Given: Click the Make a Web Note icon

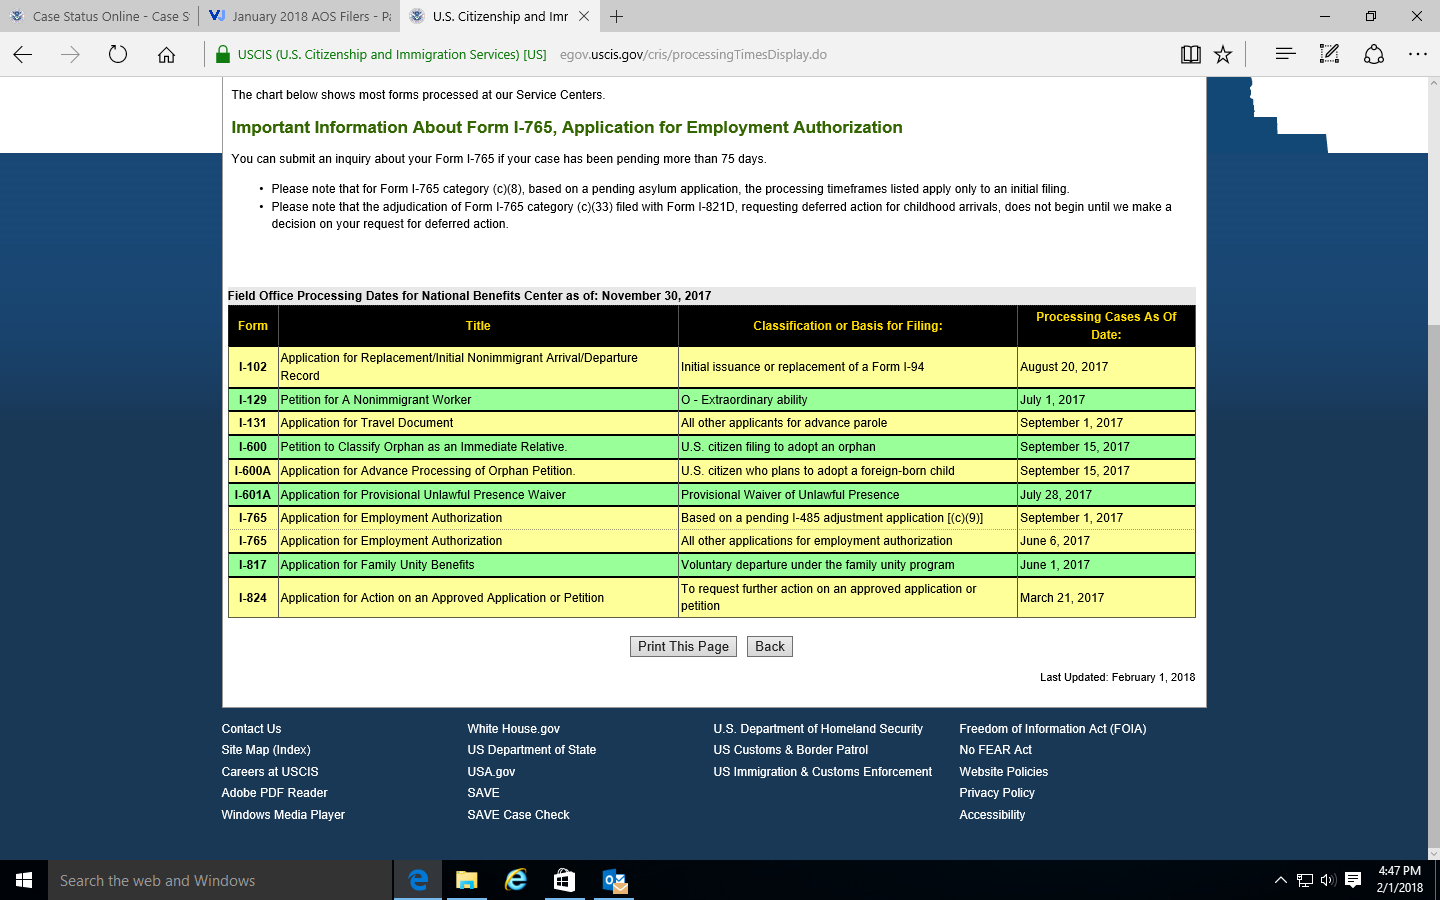Looking at the screenshot, I should (1329, 55).
